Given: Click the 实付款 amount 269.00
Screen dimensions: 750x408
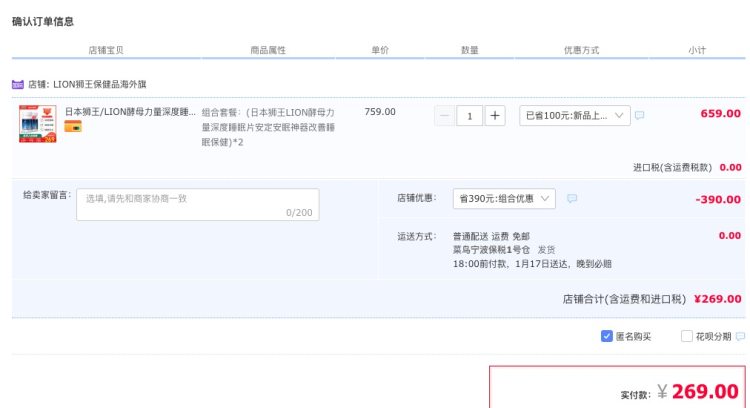Looking at the screenshot, I should click(x=705, y=392).
